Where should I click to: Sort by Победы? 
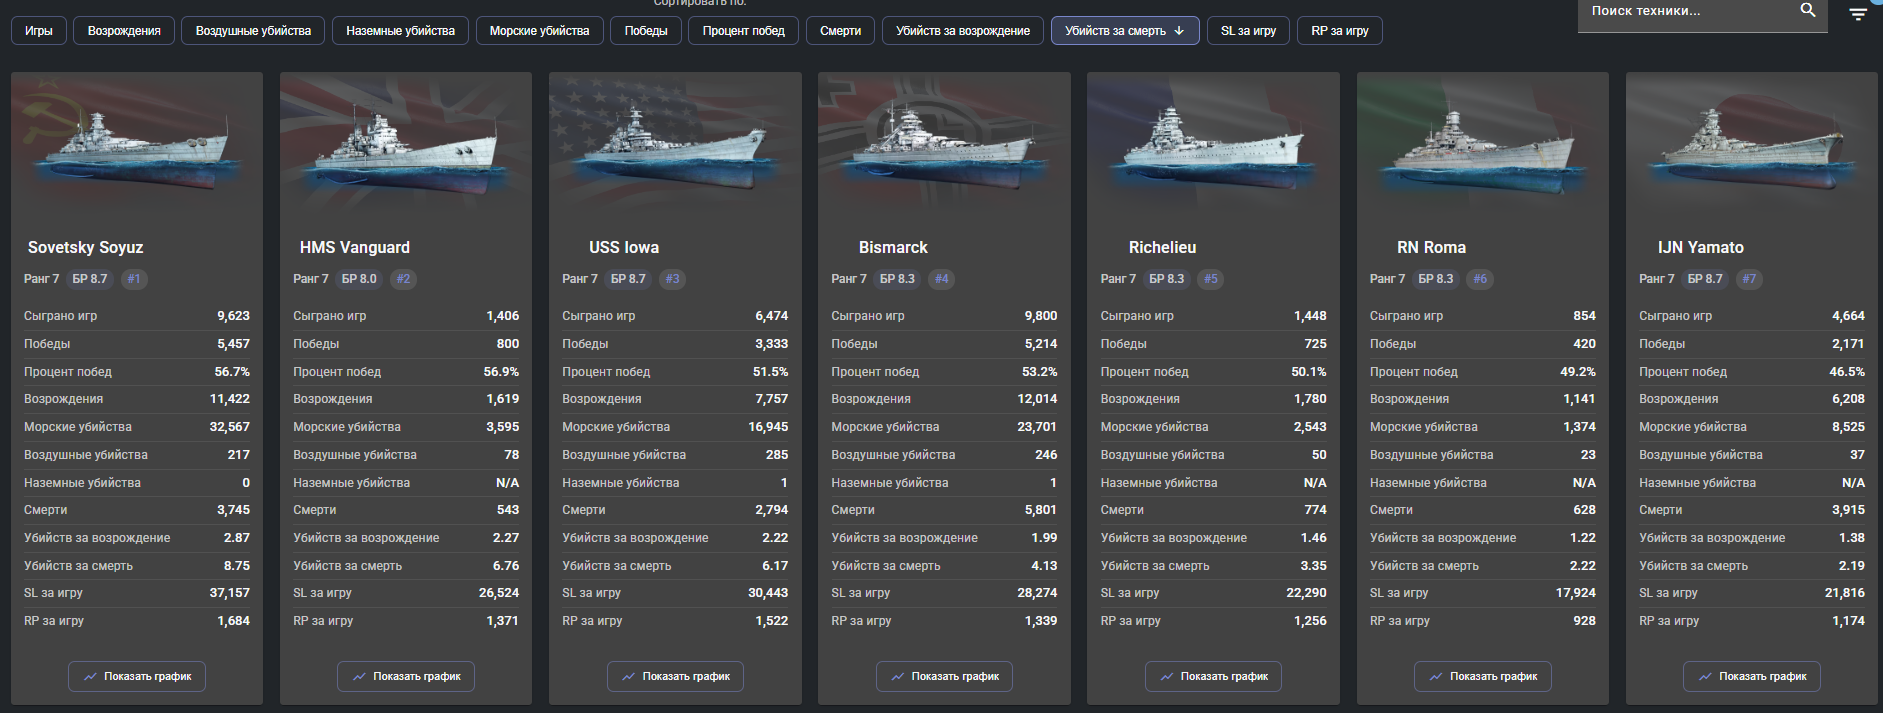pyautogui.click(x=646, y=31)
